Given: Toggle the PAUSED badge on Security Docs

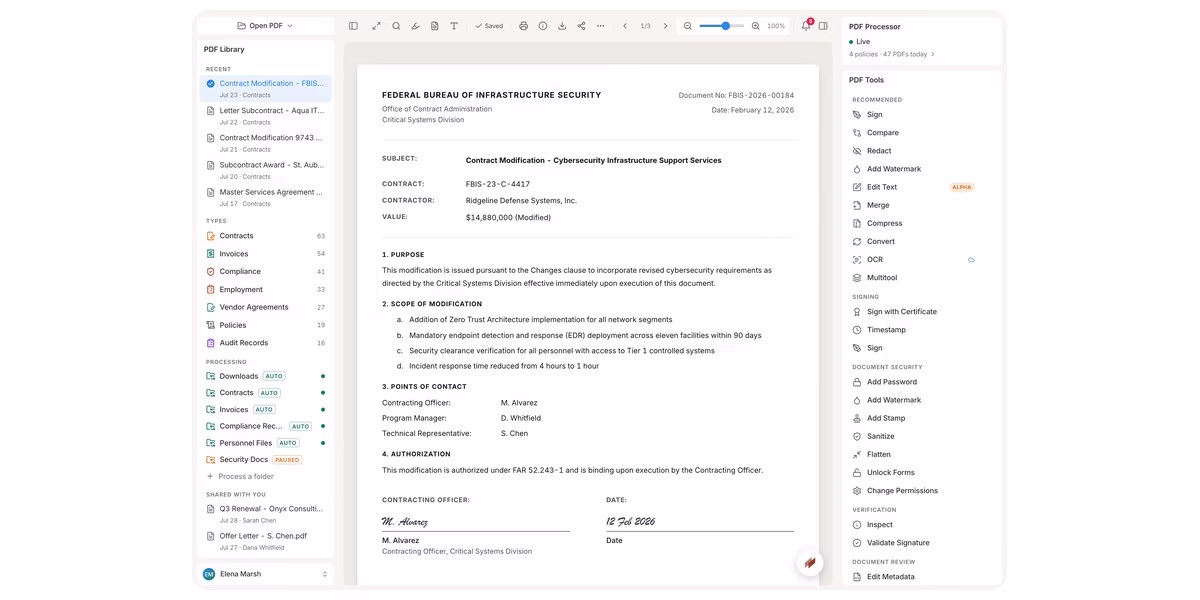Looking at the screenshot, I should tap(287, 460).
